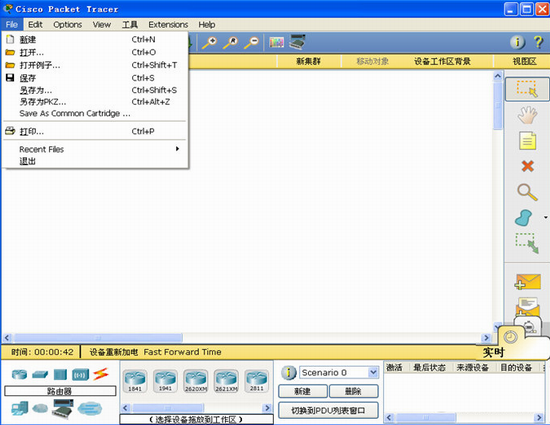Choose the 2620XM router model
Image resolution: width=550 pixels, height=425 pixels.
pyautogui.click(x=196, y=381)
